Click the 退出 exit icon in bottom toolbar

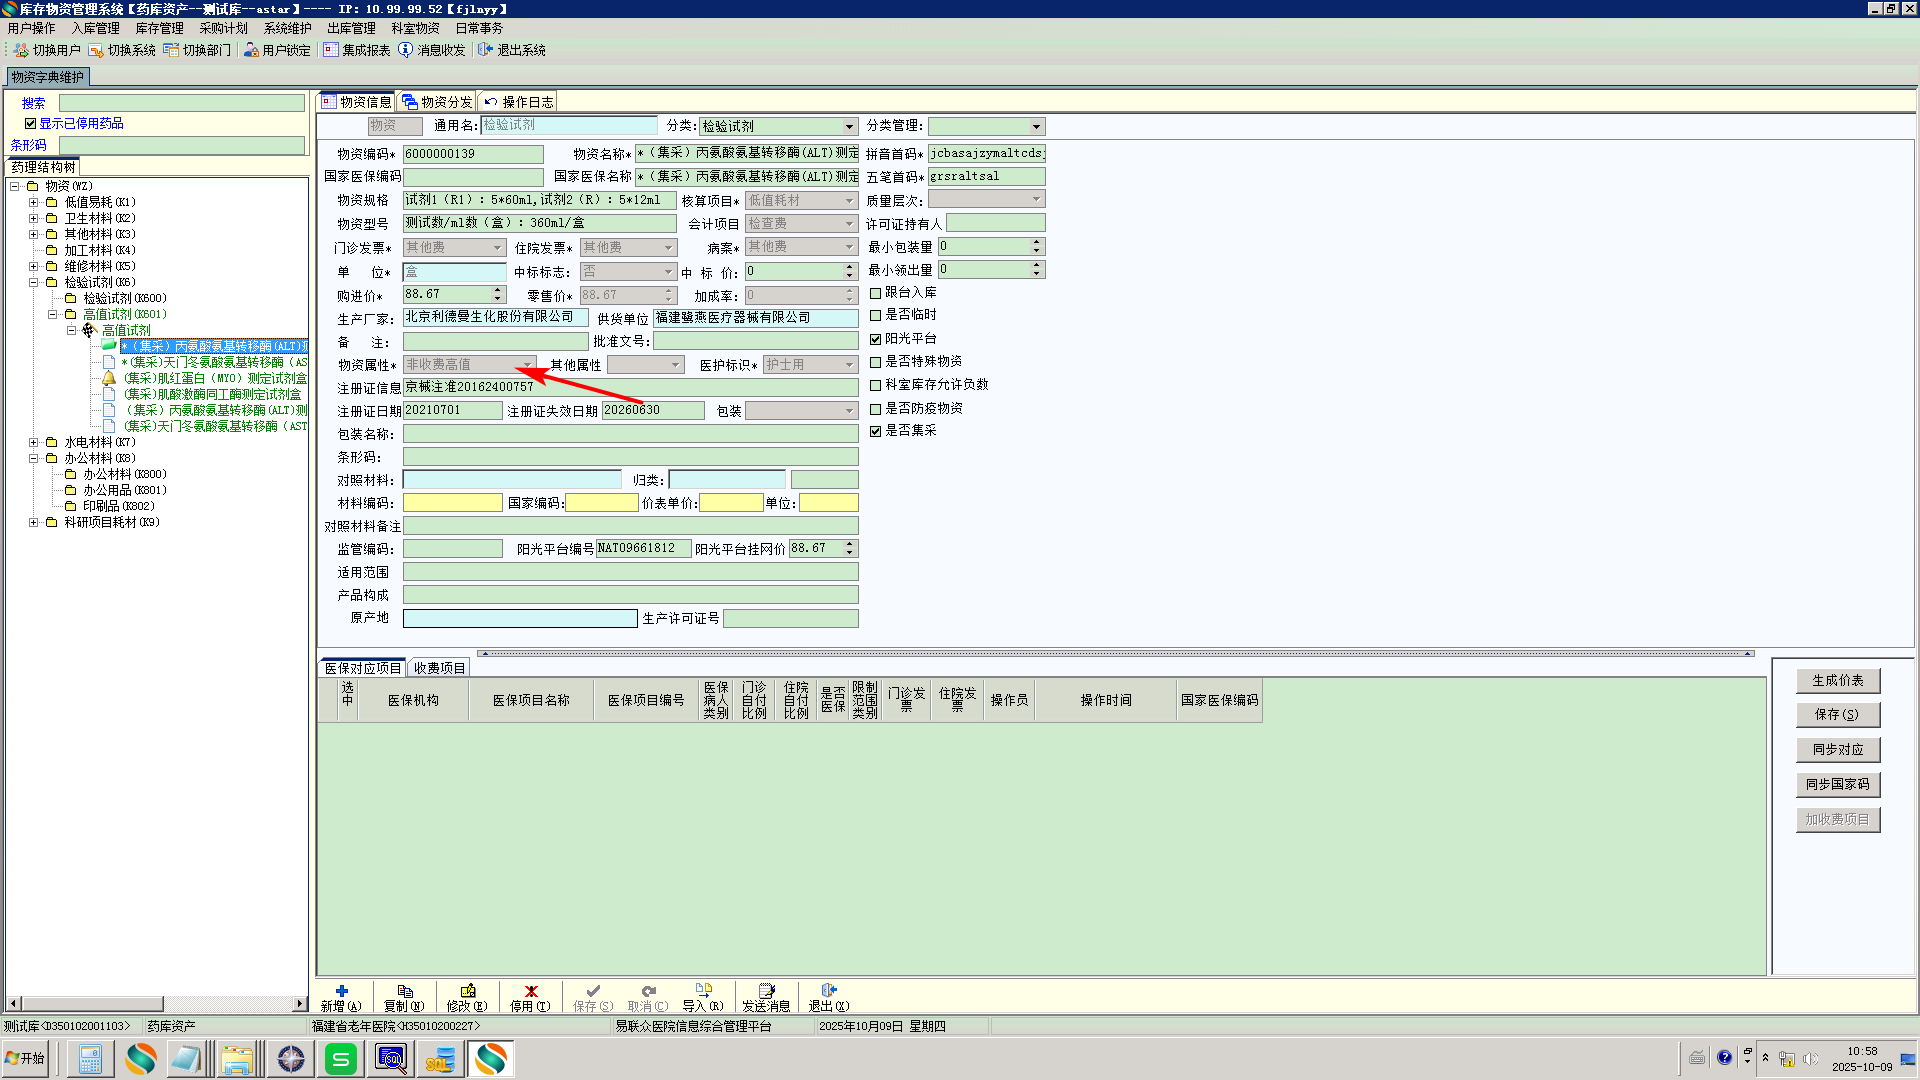(x=828, y=991)
